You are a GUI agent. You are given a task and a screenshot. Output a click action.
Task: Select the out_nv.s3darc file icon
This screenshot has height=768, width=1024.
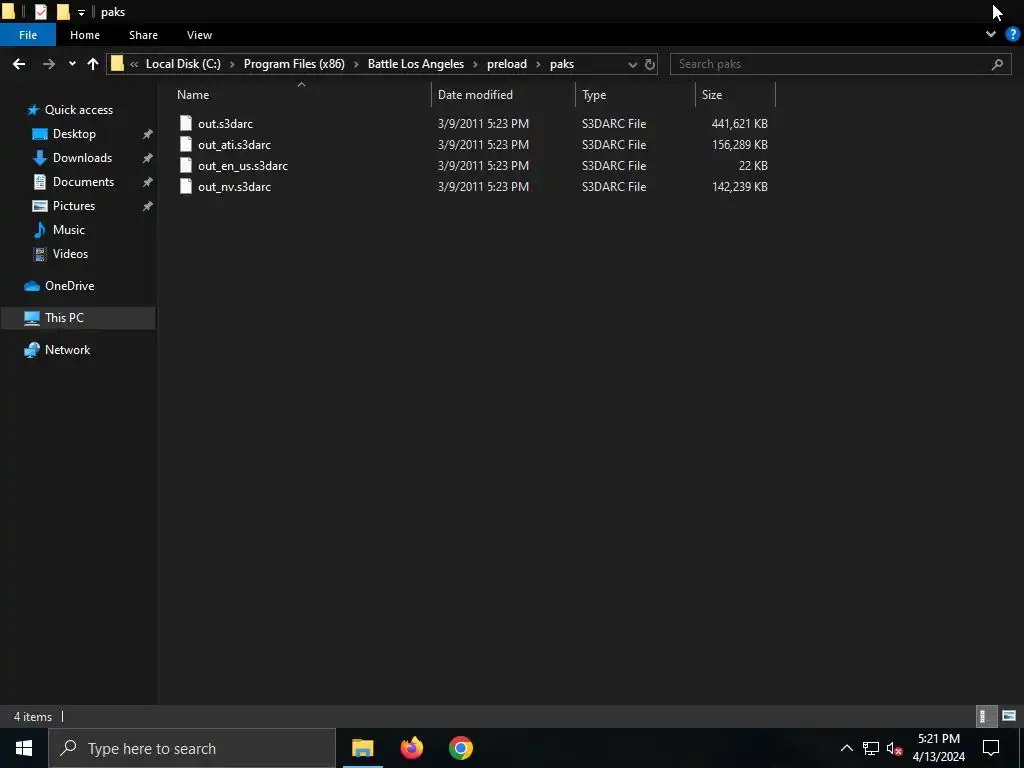(x=186, y=186)
